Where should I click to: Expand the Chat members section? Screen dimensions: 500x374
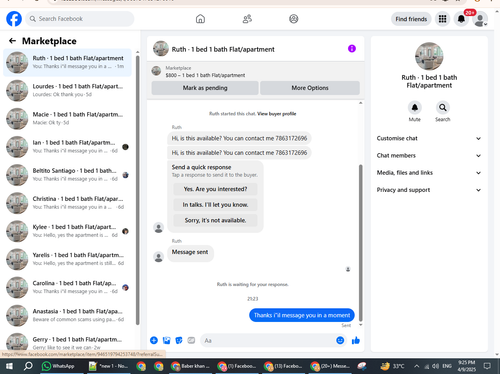pos(429,155)
